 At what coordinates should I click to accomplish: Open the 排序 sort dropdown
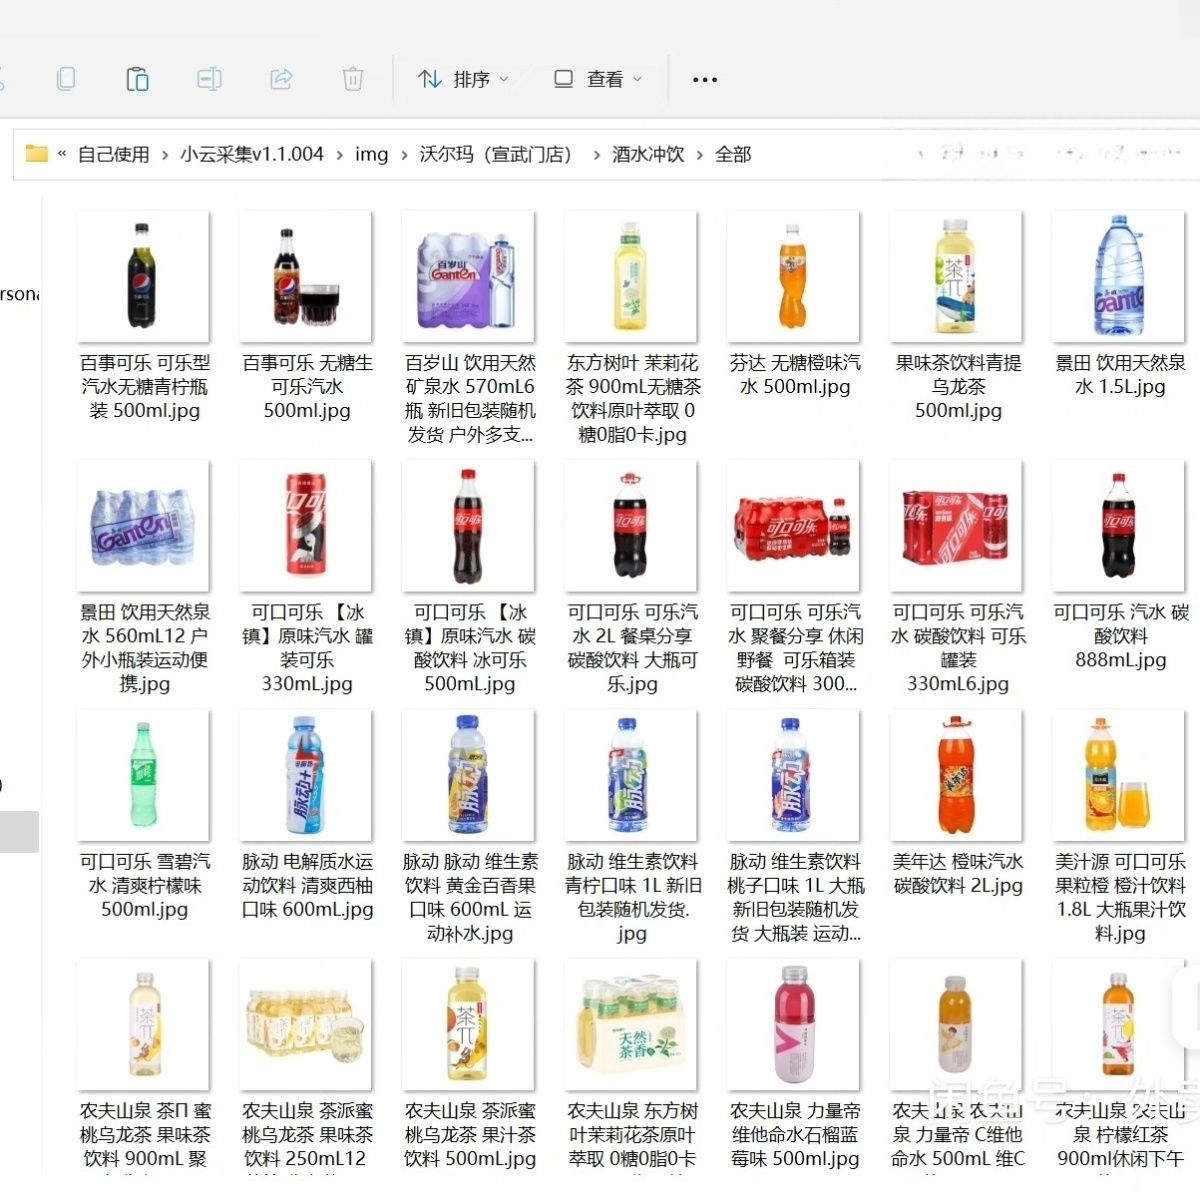tap(463, 79)
